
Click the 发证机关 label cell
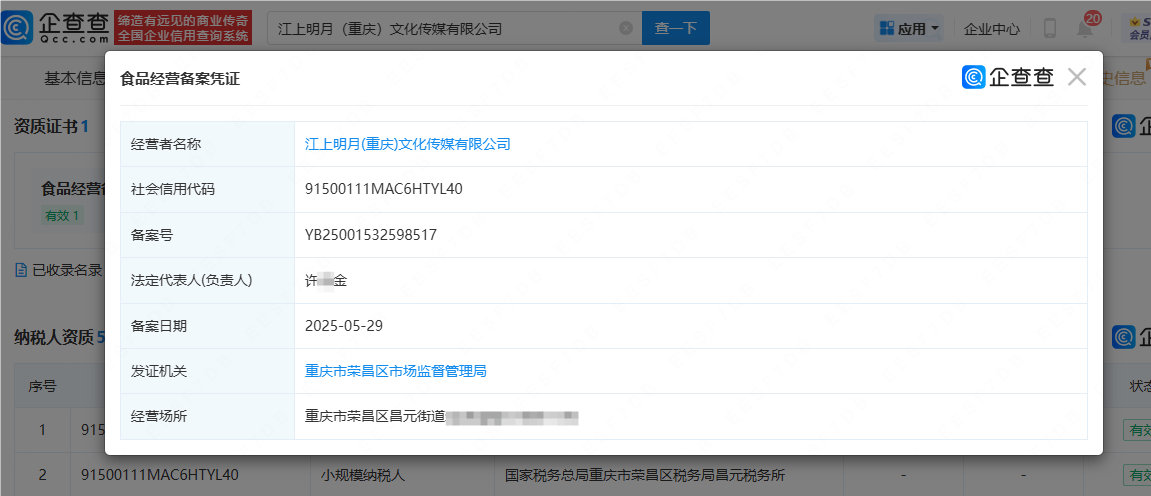207,371
